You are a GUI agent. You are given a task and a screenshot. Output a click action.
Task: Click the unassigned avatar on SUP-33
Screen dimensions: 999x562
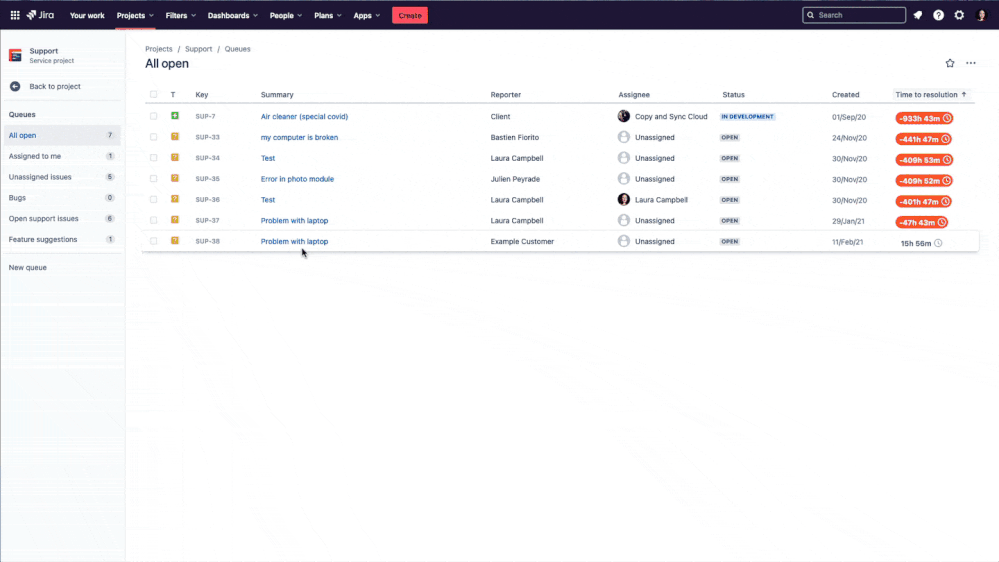coord(624,137)
